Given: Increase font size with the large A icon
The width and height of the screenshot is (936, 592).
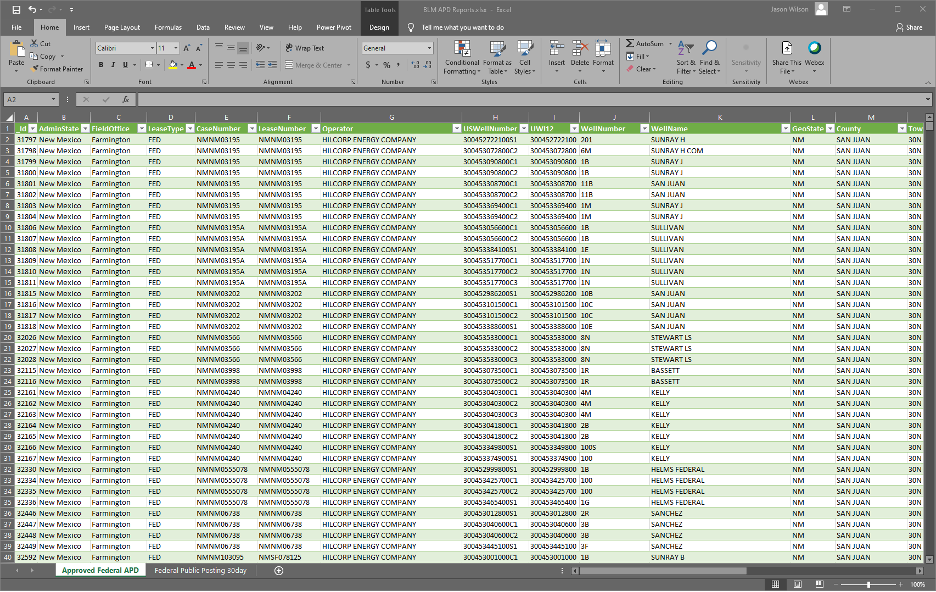Looking at the screenshot, I should 187,48.
